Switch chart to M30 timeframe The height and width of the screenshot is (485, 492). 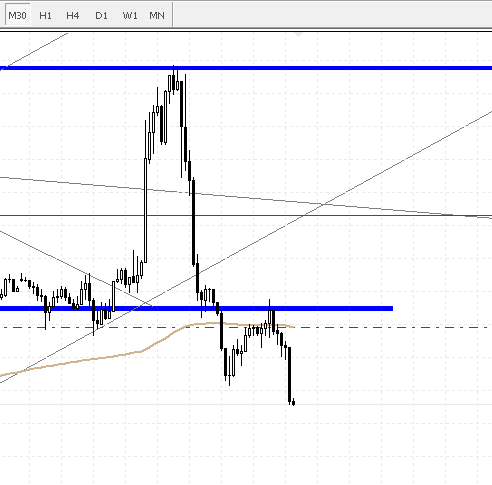click(x=17, y=15)
